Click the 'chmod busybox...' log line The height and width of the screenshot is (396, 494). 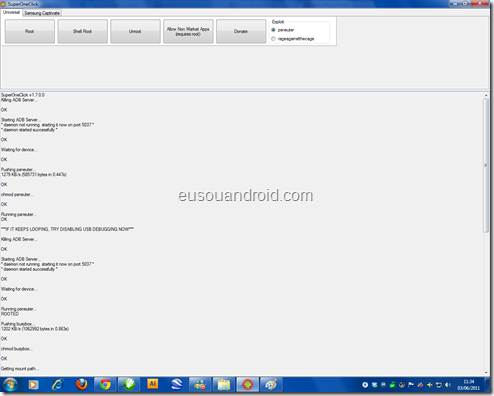pos(17,349)
